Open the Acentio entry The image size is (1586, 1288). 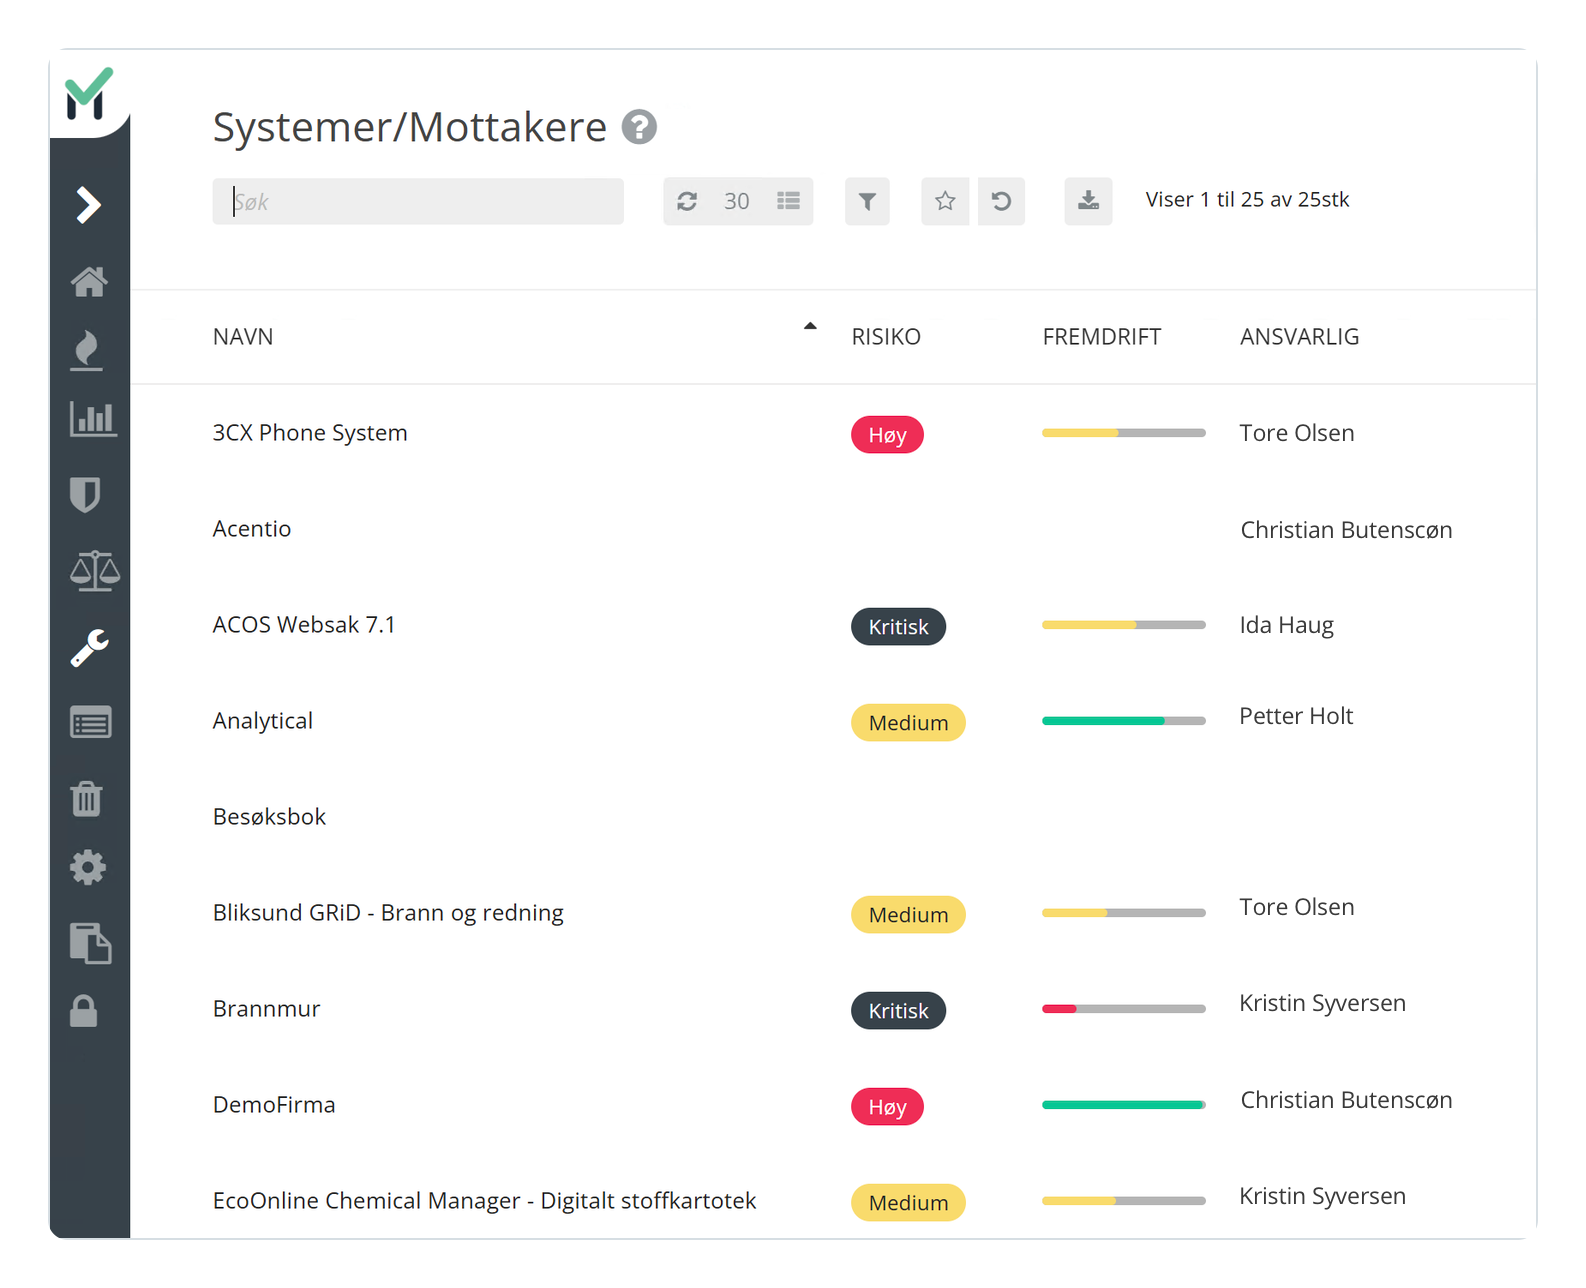[252, 529]
